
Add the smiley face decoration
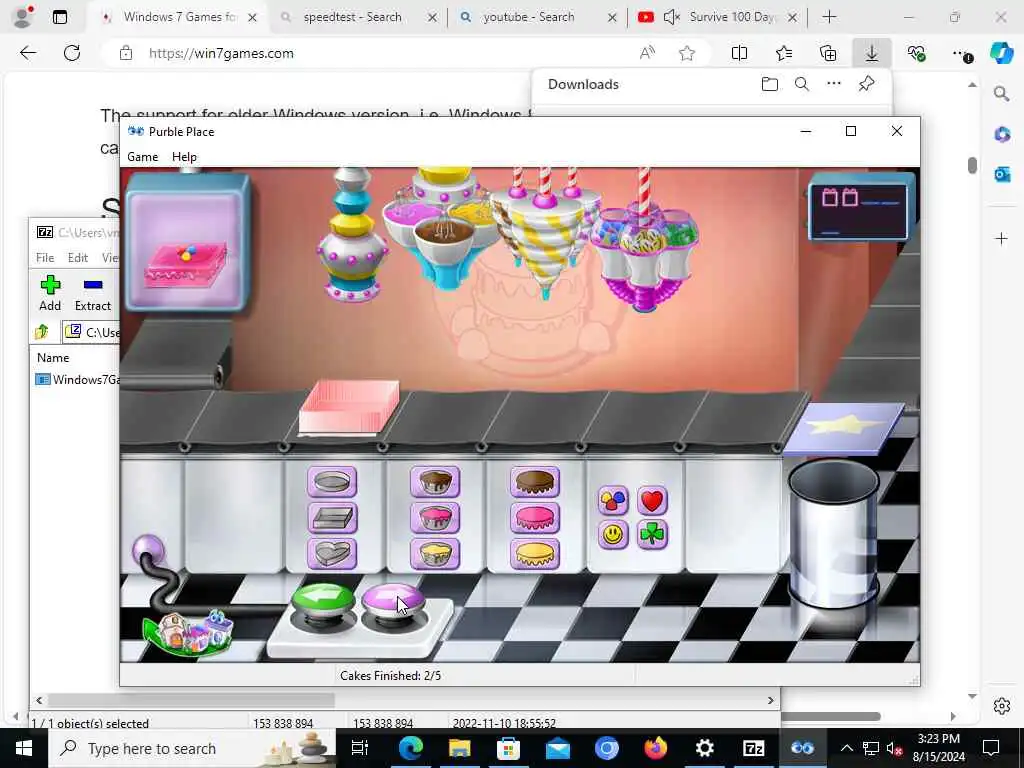point(613,534)
